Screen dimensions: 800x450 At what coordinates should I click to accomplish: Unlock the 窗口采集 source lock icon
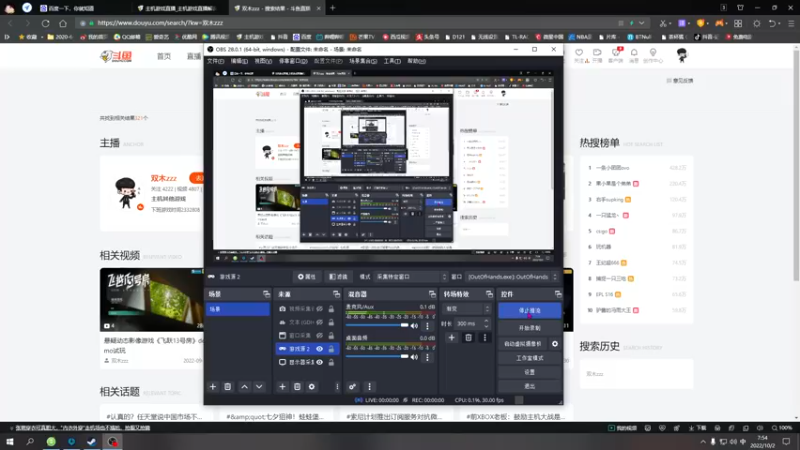click(331, 335)
